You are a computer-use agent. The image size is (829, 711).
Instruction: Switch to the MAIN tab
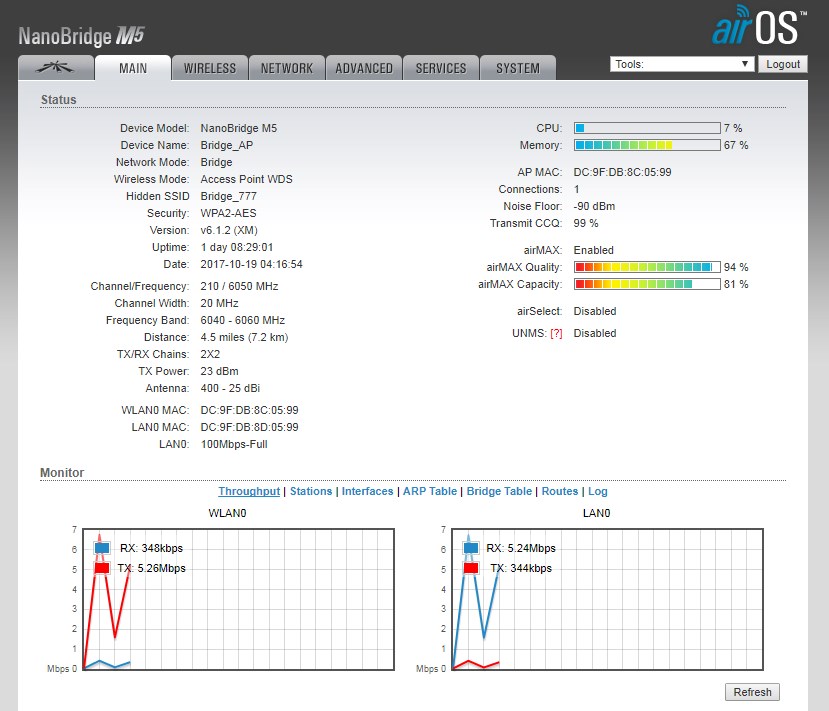click(133, 68)
